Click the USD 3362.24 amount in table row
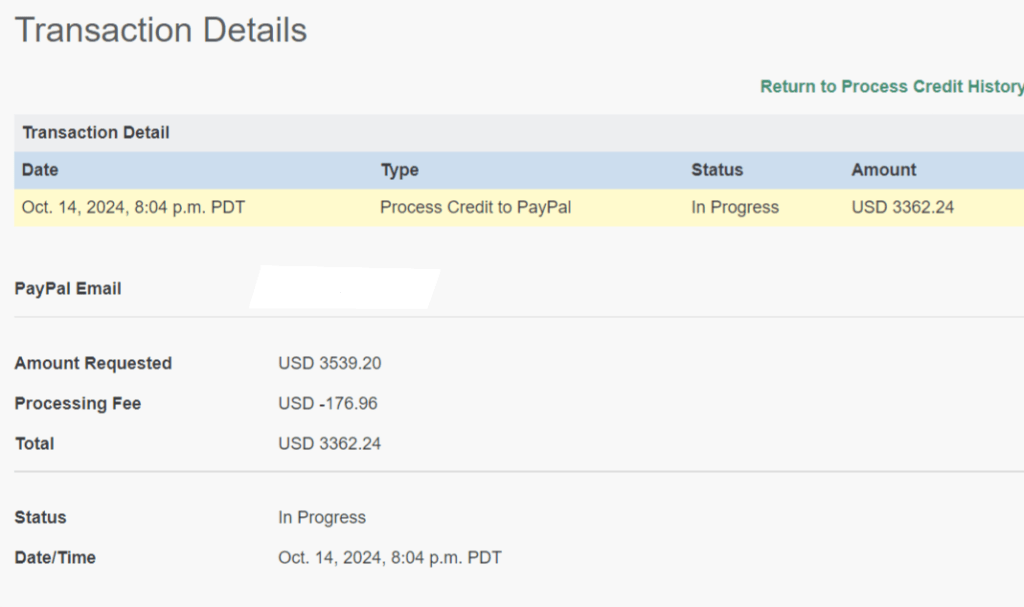This screenshot has width=1024, height=607. point(903,208)
